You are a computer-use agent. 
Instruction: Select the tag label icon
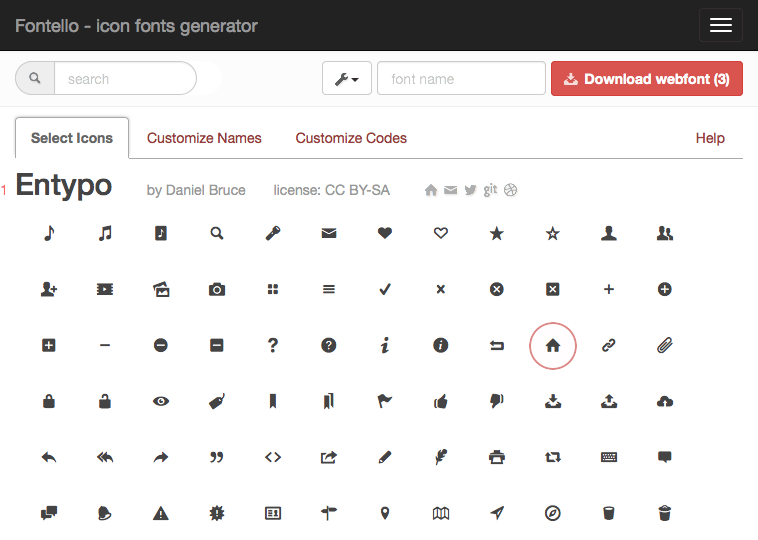tap(217, 401)
